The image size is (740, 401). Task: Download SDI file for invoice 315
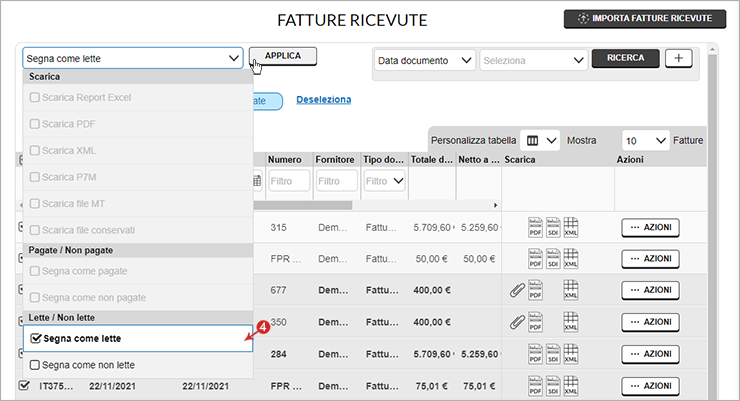point(553,227)
